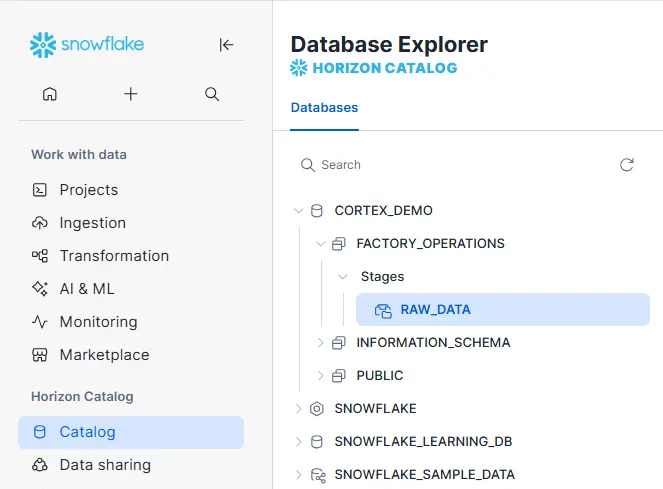
Task: Expand the INFORMATION_SCHEMA node
Action: click(320, 343)
